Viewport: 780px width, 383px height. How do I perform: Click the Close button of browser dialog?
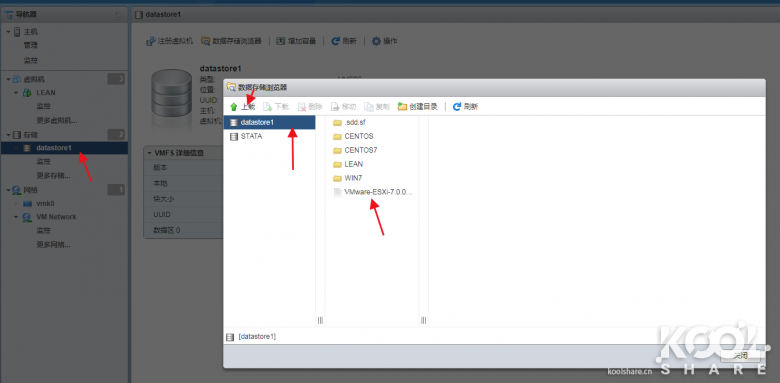740,356
